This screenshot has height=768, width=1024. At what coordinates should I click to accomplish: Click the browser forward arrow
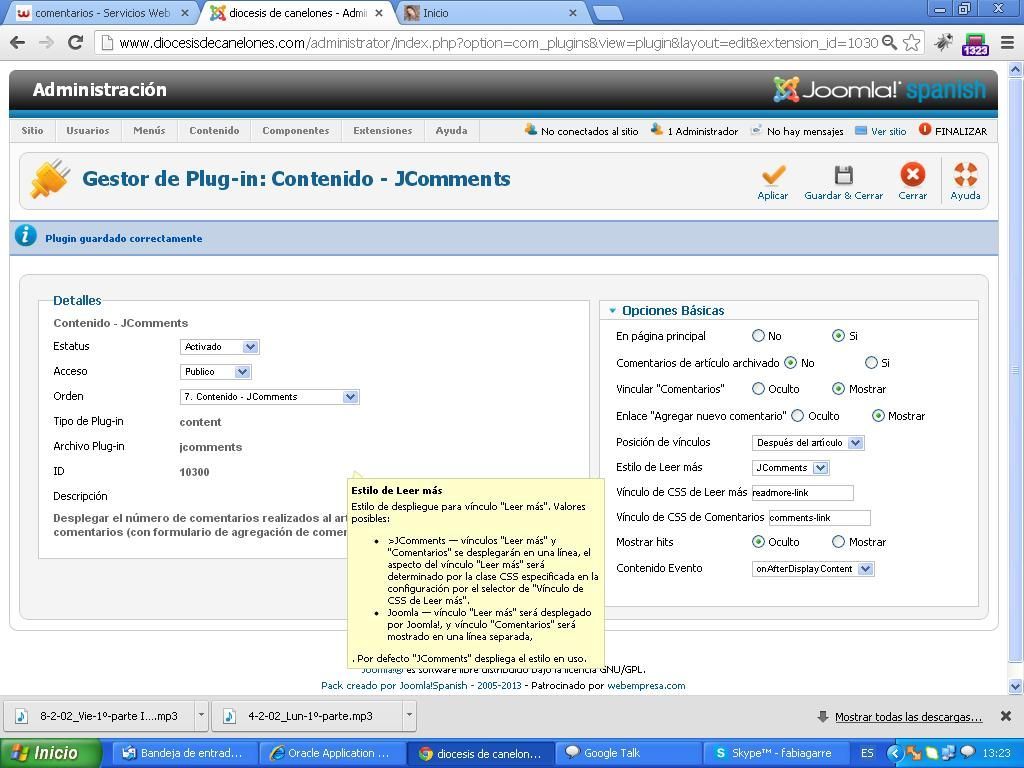pyautogui.click(x=46, y=43)
